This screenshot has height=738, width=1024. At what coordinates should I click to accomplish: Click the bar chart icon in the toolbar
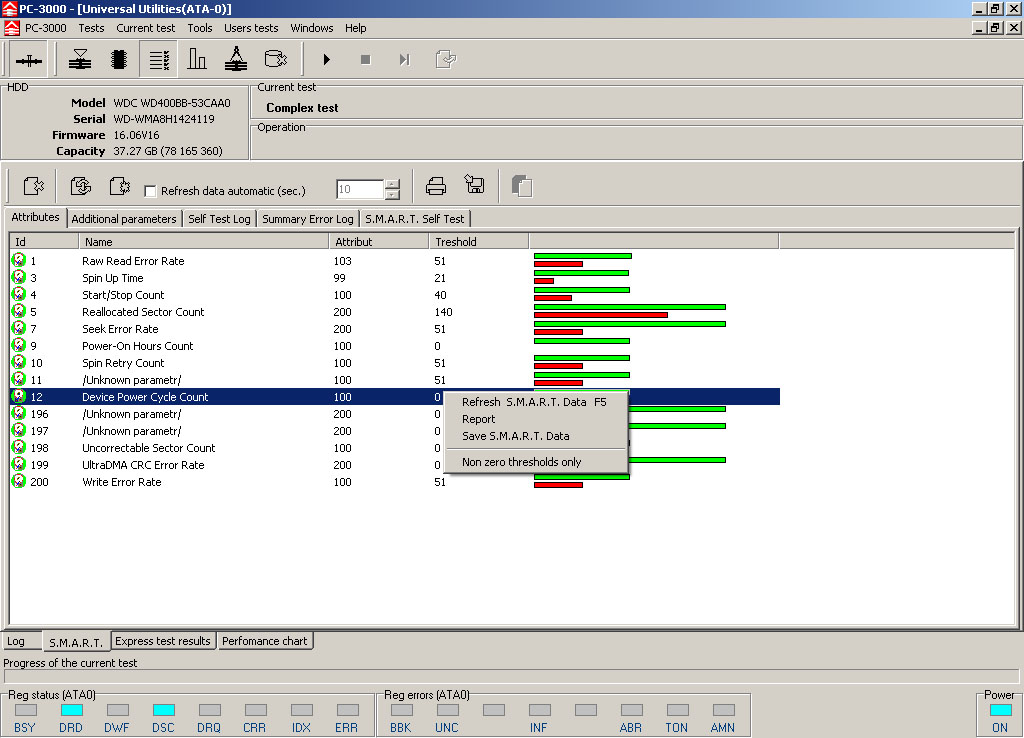point(197,60)
